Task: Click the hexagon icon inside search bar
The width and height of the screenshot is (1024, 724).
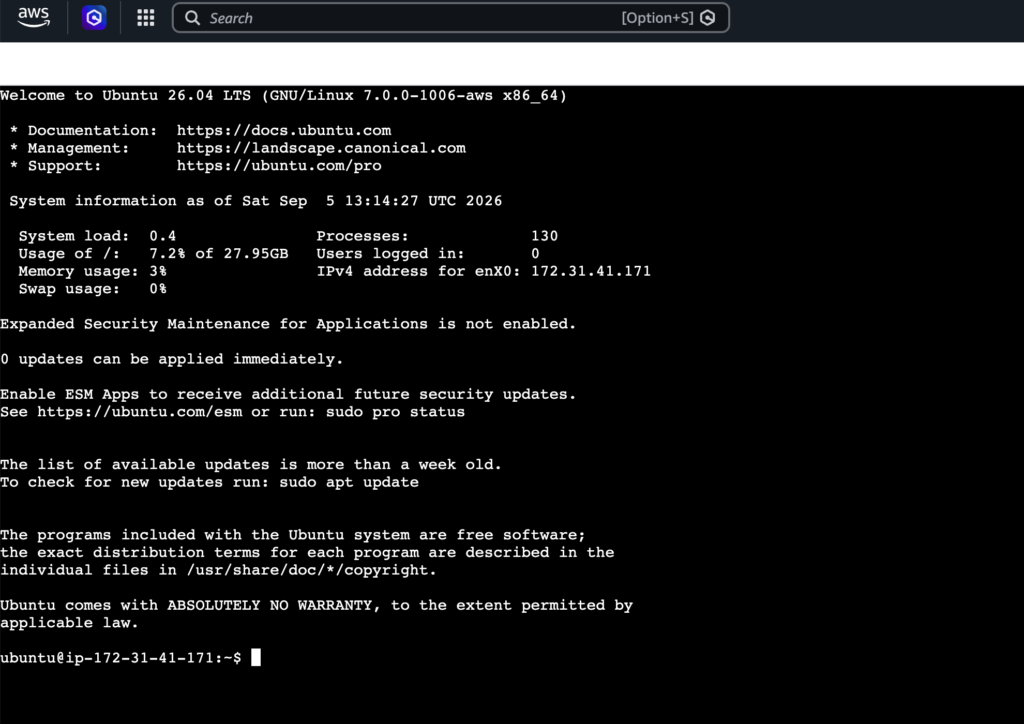Action: coord(707,18)
